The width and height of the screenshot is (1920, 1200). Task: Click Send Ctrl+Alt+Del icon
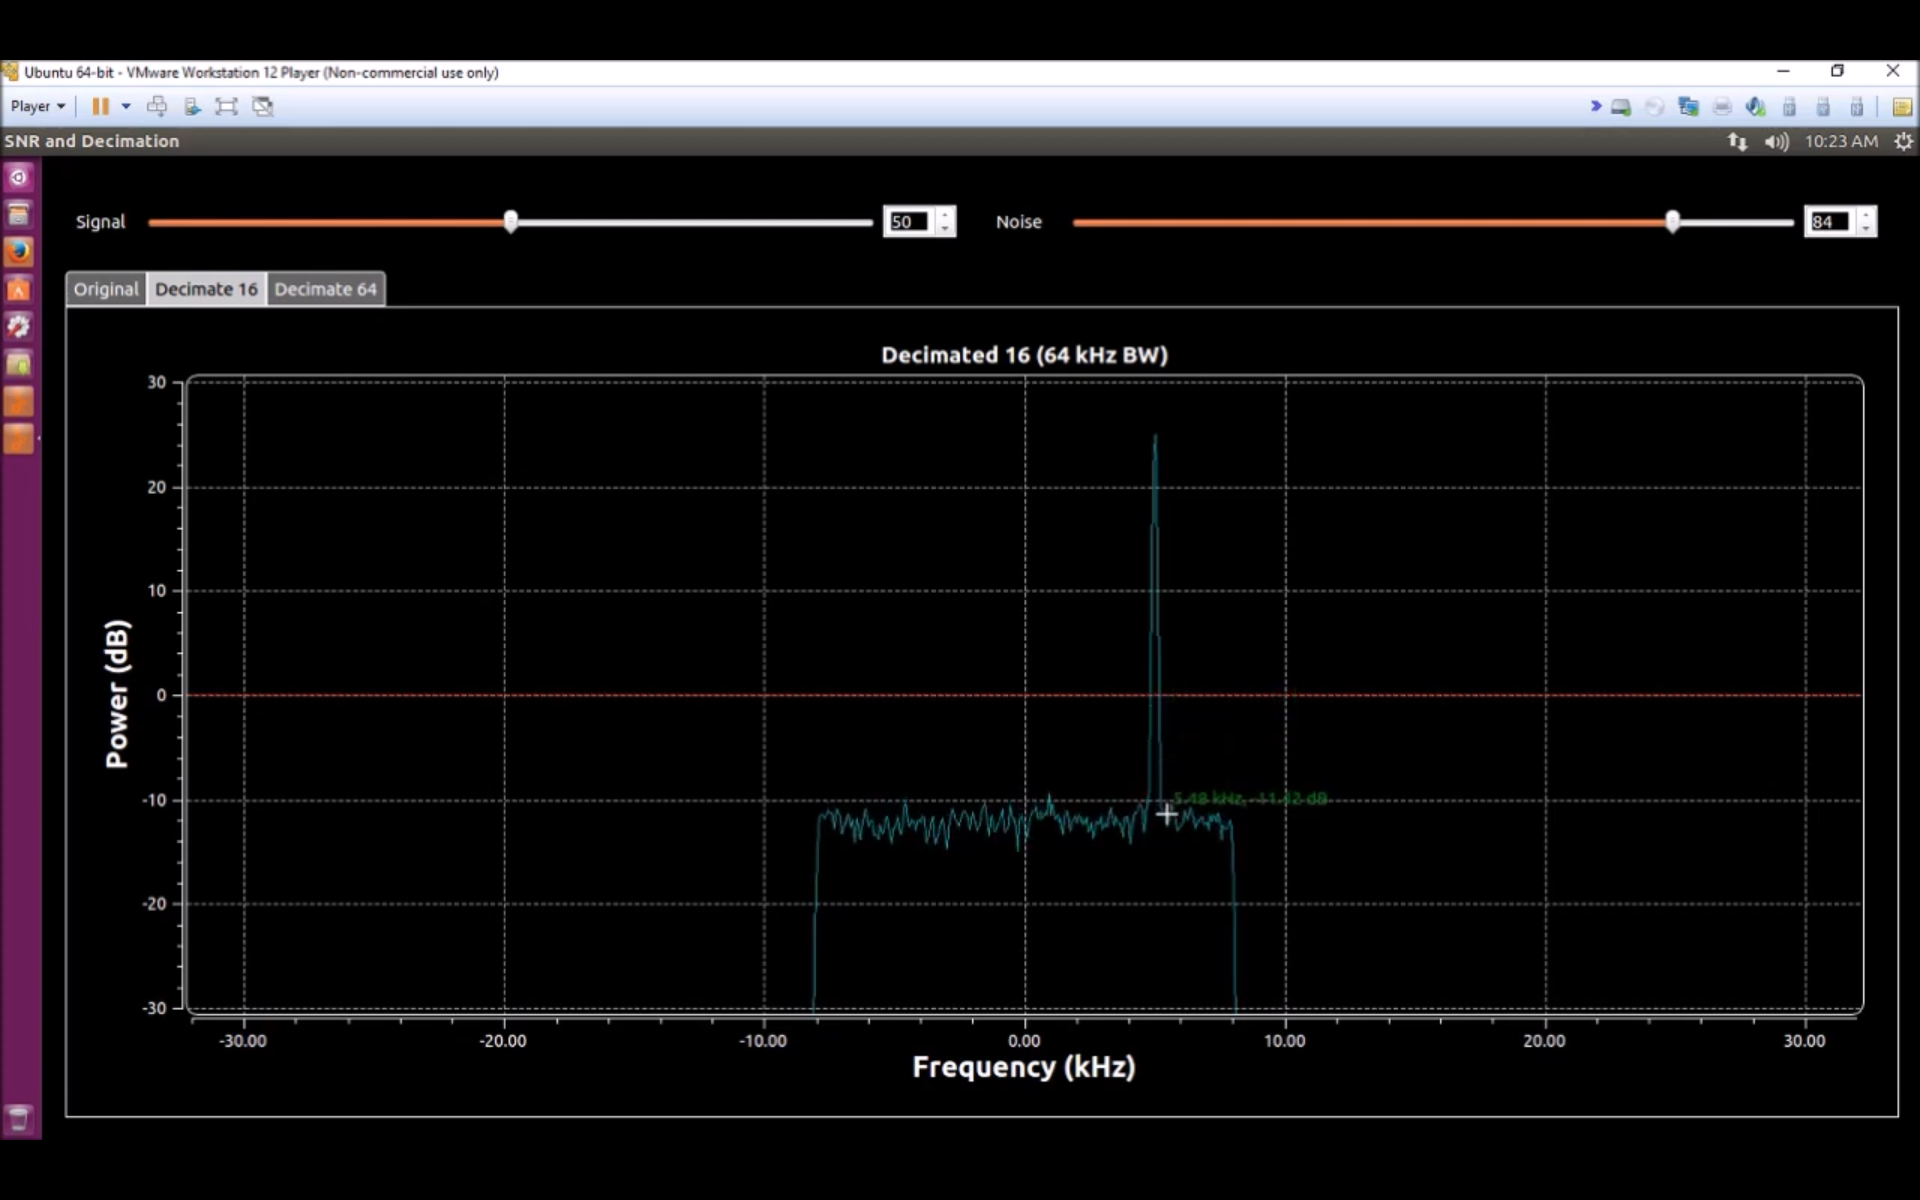[x=157, y=106]
